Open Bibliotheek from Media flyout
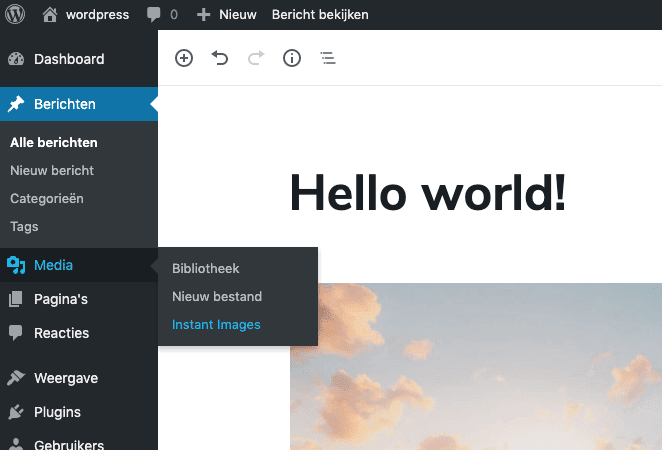 point(206,268)
